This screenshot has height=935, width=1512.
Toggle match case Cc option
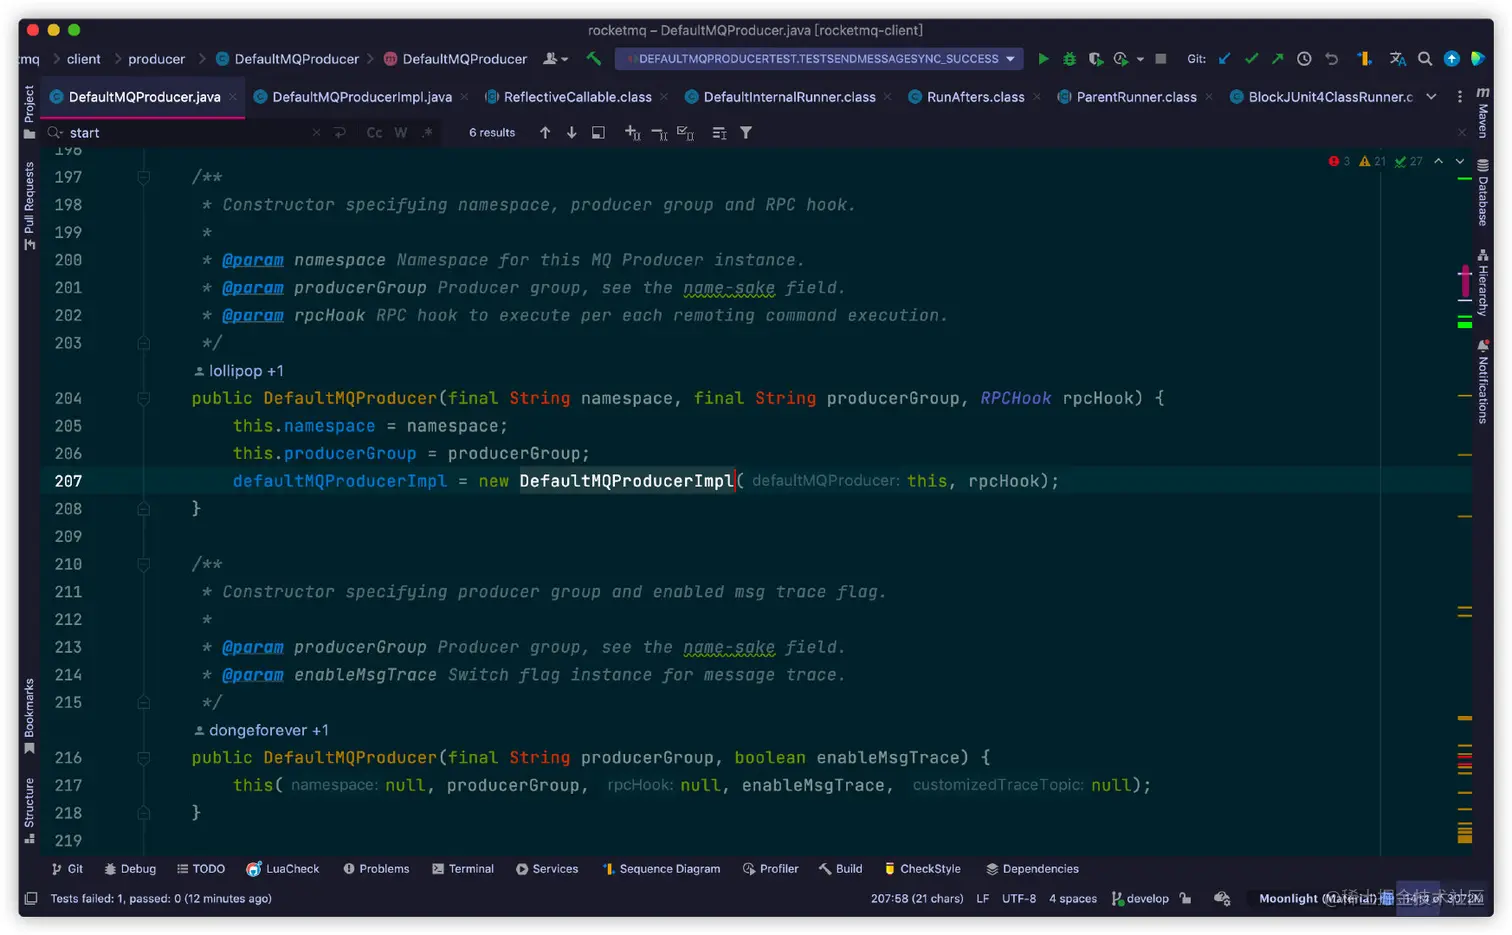(374, 133)
